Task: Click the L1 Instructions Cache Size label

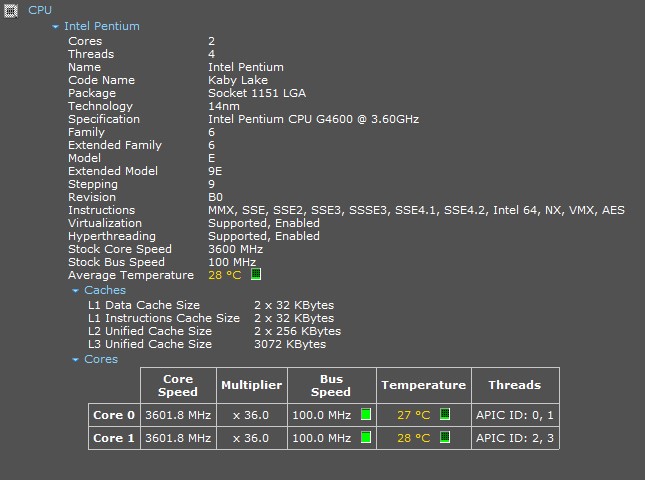Action: click(164, 318)
